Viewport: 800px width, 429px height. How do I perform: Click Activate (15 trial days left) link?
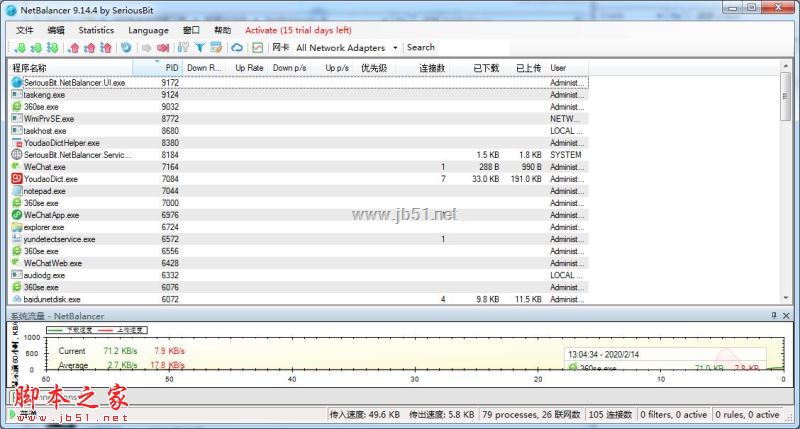pyautogui.click(x=298, y=30)
